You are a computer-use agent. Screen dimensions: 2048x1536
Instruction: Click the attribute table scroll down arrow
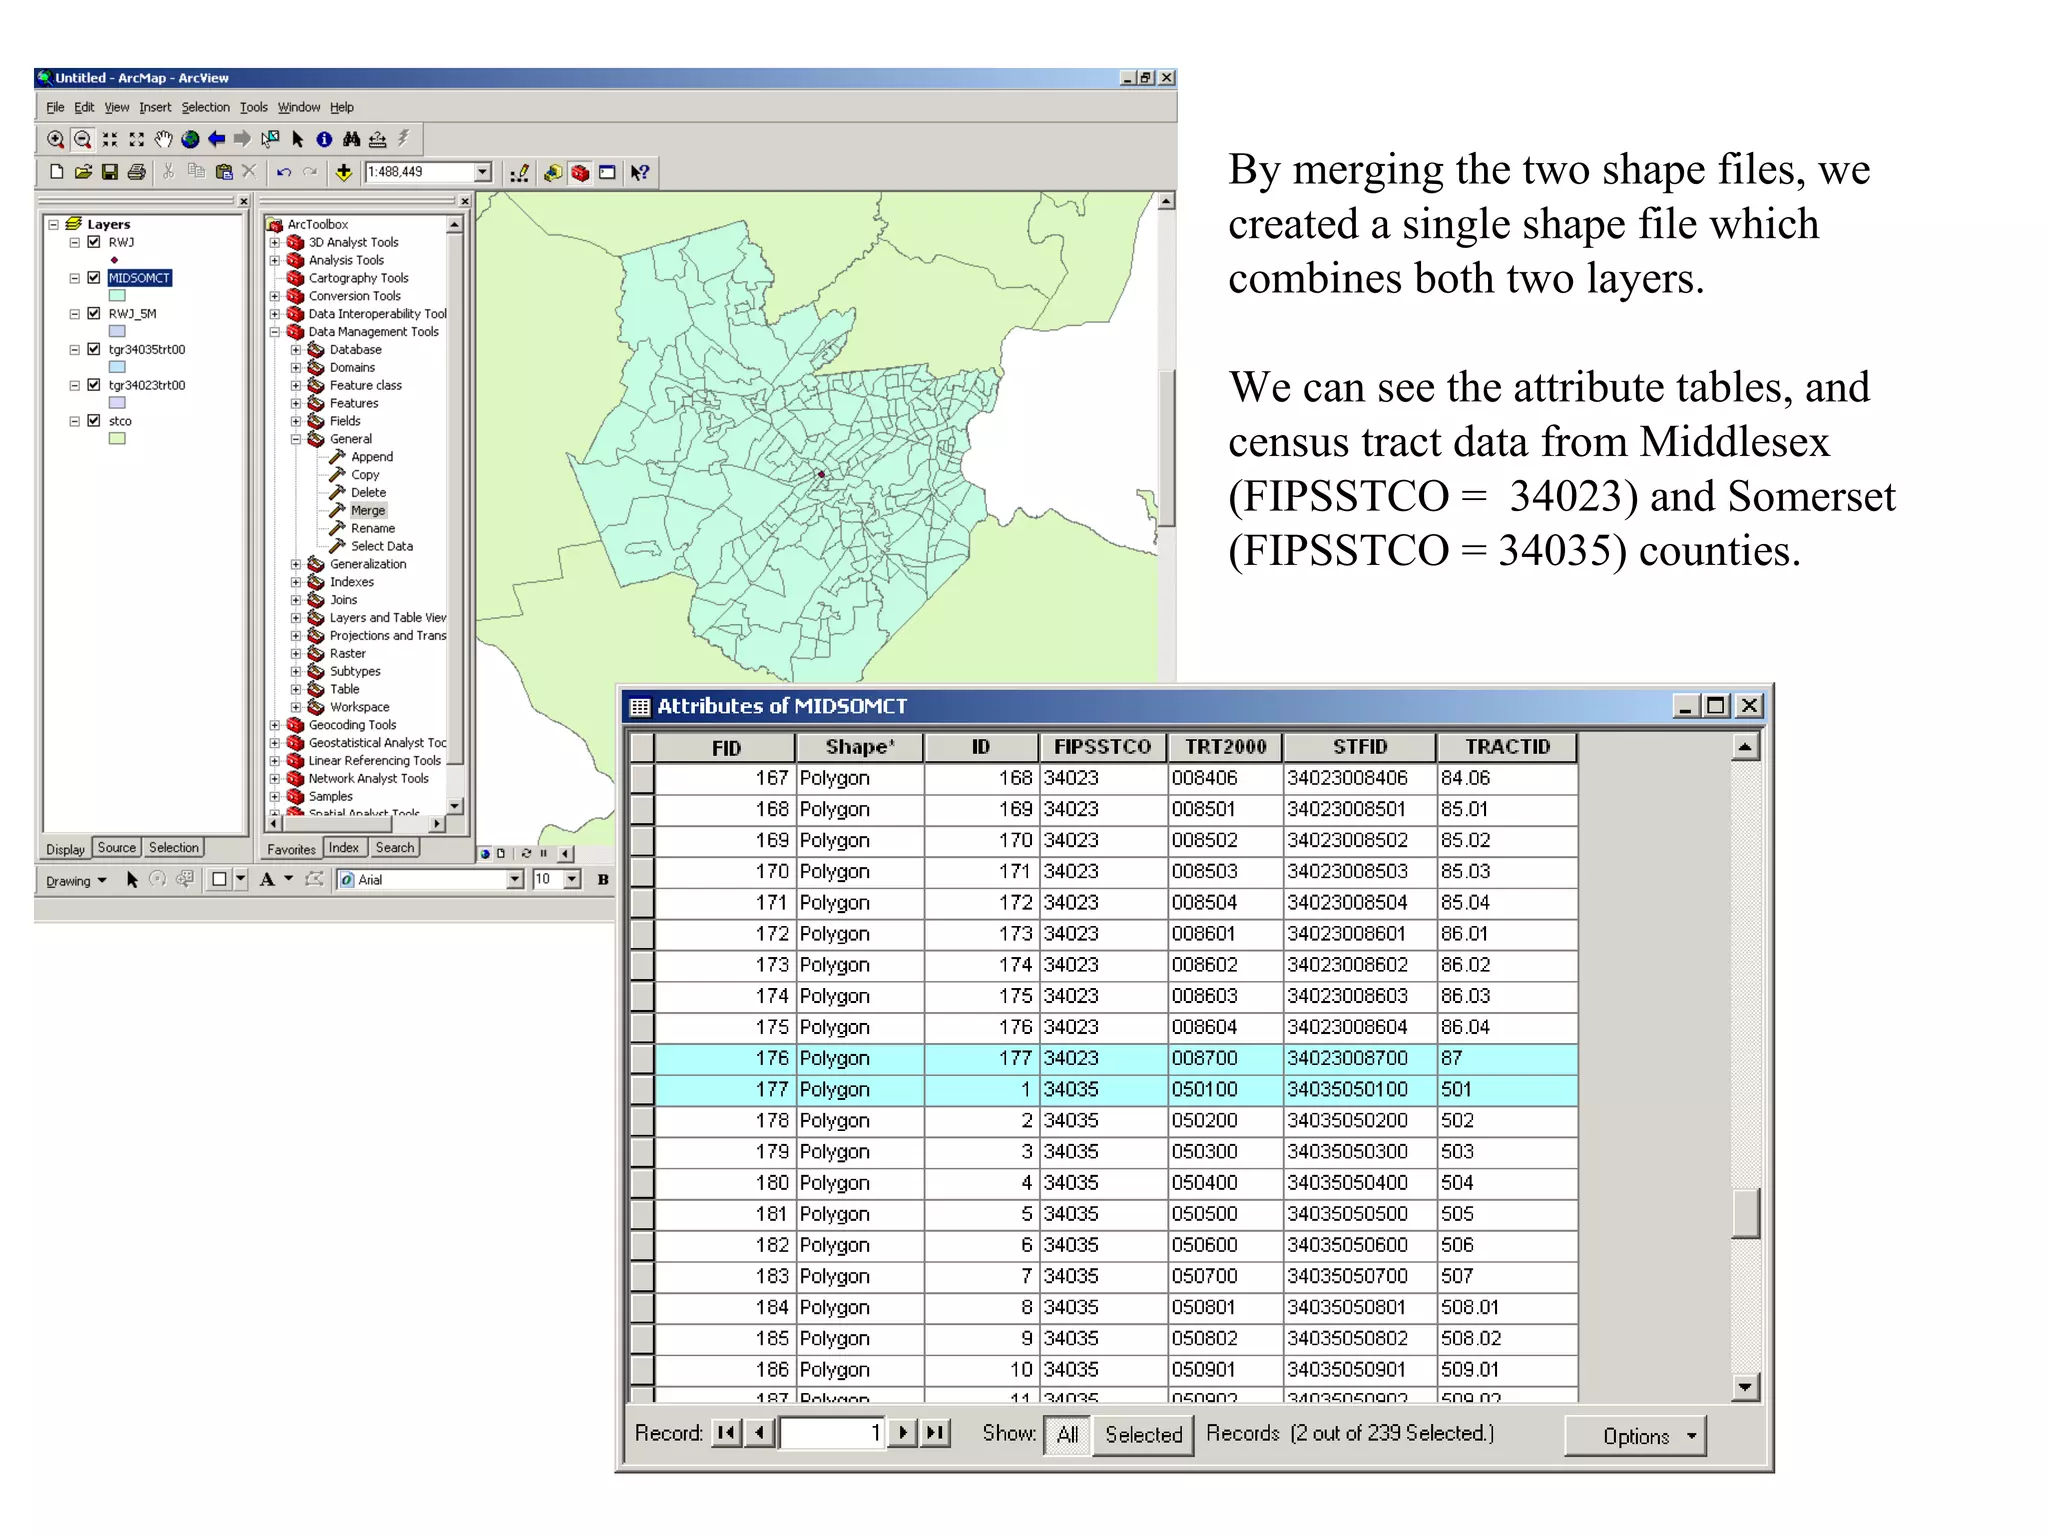point(1745,1387)
